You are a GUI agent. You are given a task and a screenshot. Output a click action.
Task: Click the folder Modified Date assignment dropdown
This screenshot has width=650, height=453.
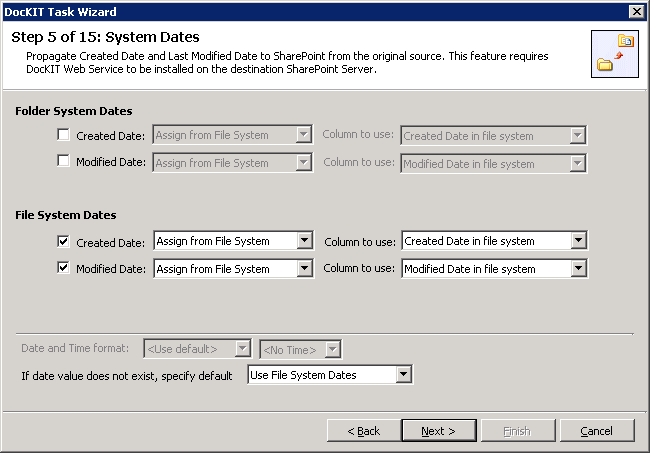[232, 162]
